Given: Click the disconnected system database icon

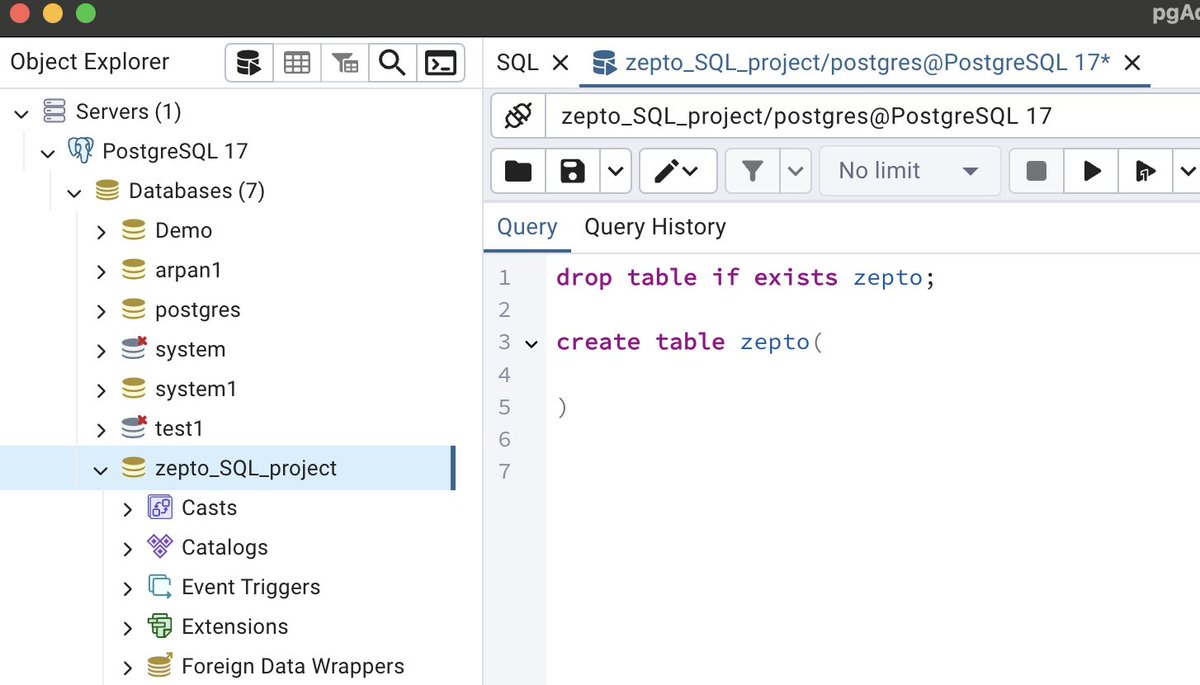Looking at the screenshot, I should tap(134, 349).
